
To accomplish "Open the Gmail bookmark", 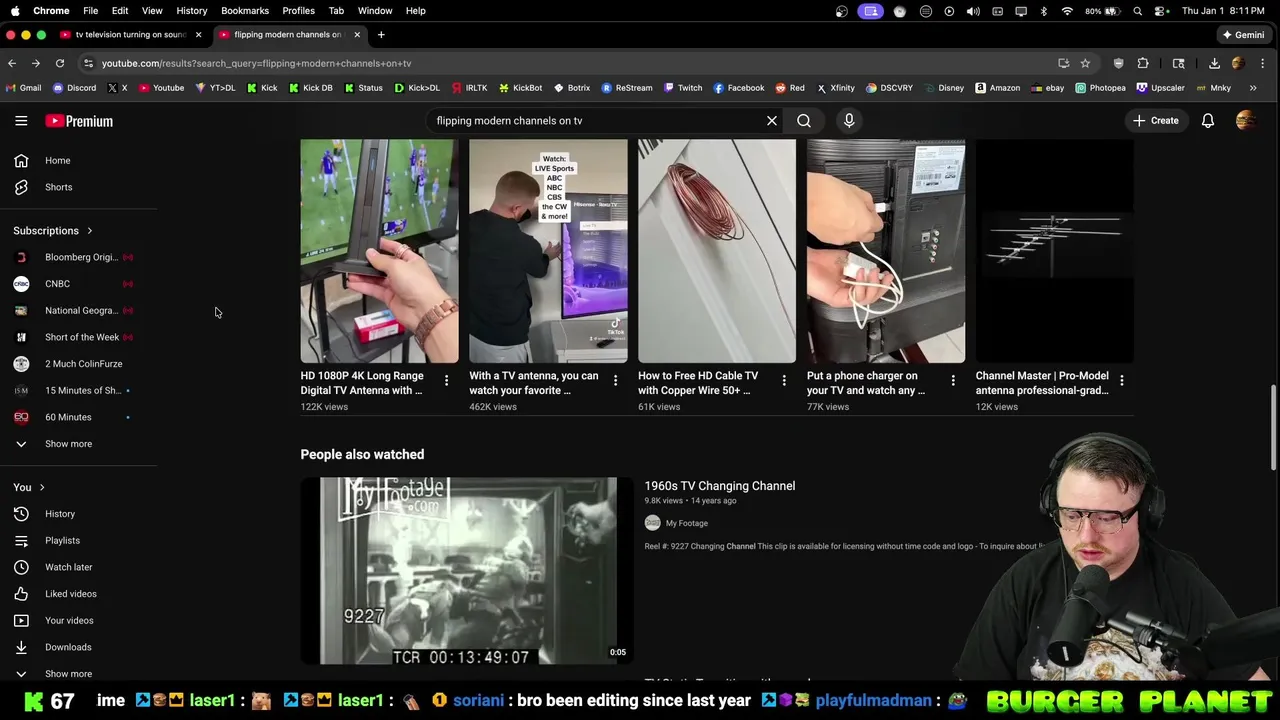I will [23, 88].
